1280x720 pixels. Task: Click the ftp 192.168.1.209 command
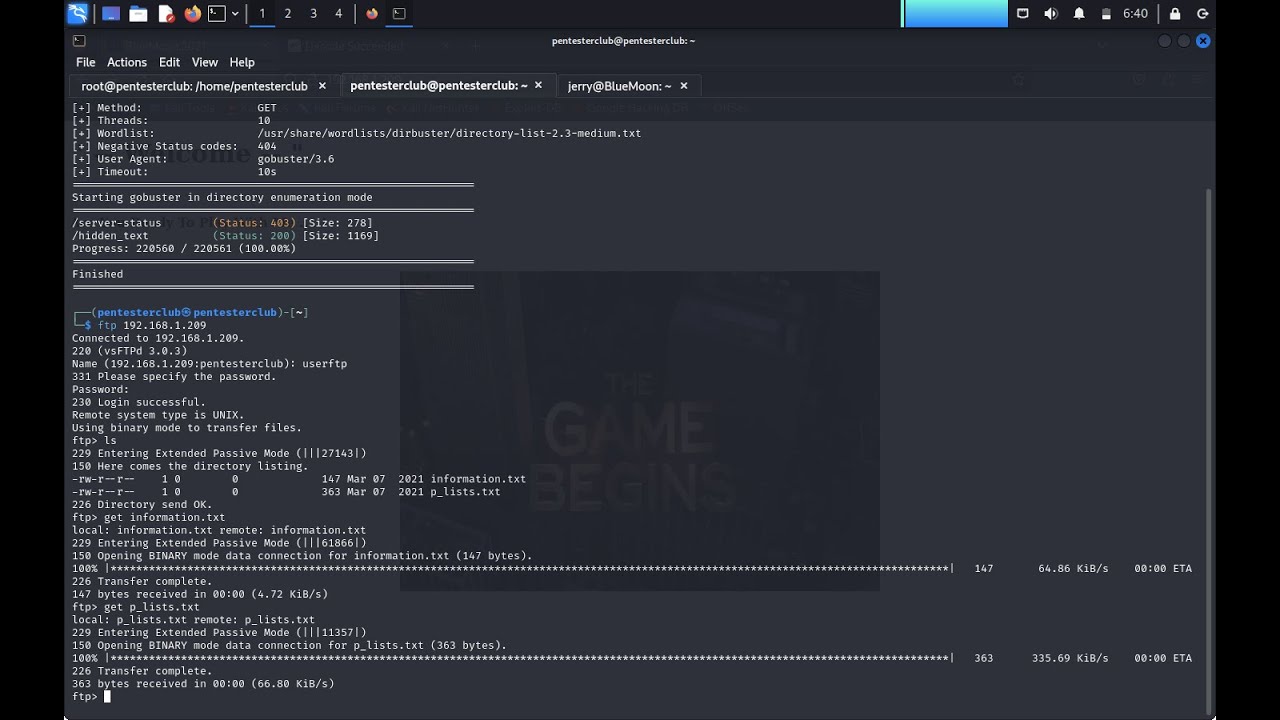pyautogui.click(x=152, y=325)
